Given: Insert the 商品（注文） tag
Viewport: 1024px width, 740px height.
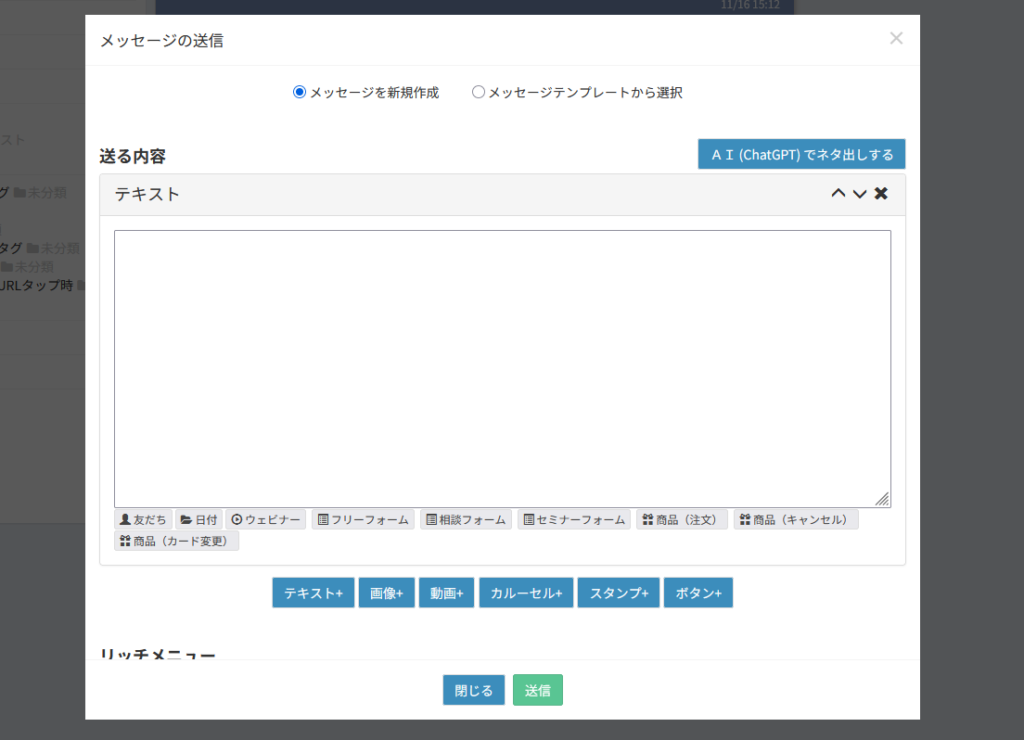Looking at the screenshot, I should 681,520.
